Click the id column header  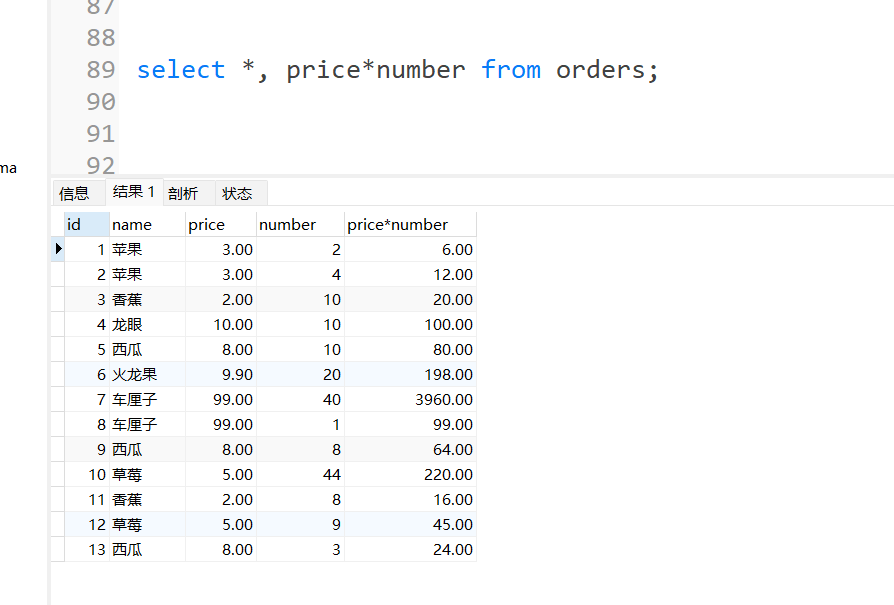tap(85, 225)
